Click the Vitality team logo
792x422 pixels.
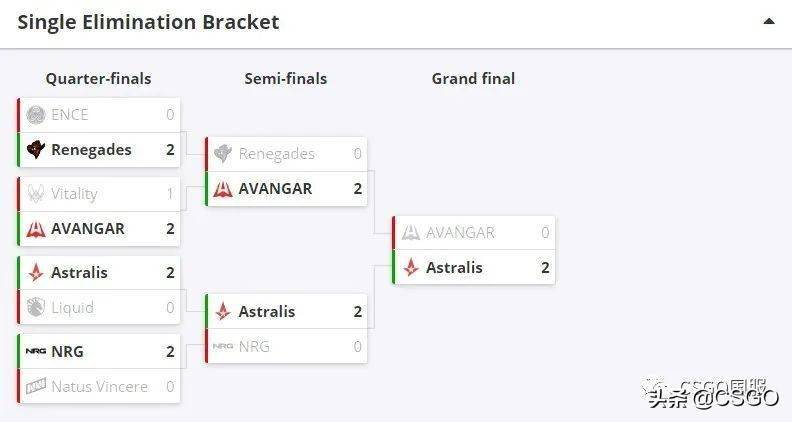point(36,194)
